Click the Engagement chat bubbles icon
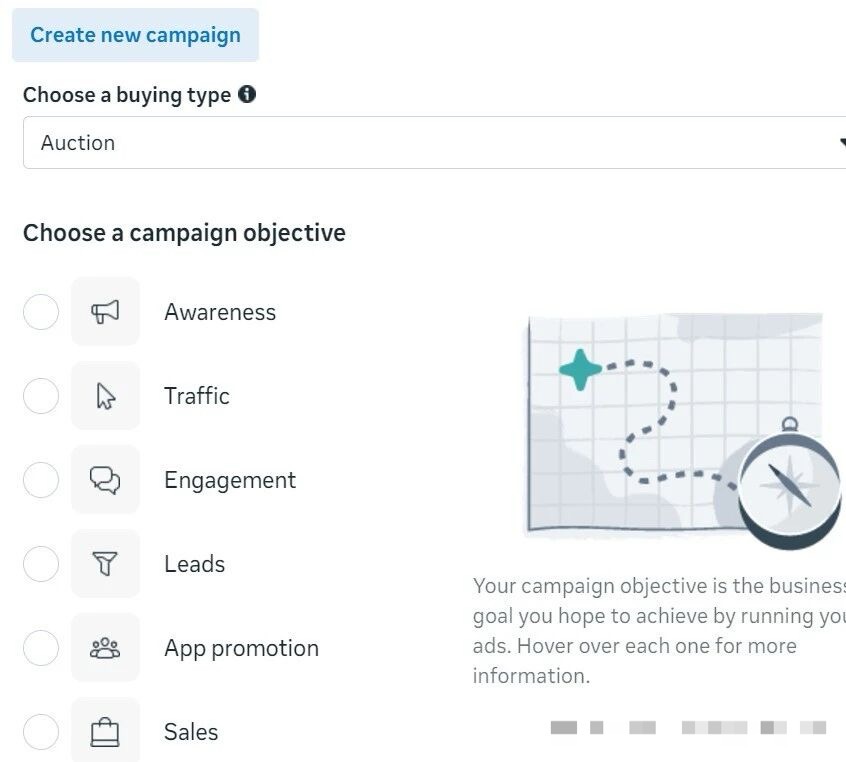The width and height of the screenshot is (846, 762). click(x=105, y=480)
